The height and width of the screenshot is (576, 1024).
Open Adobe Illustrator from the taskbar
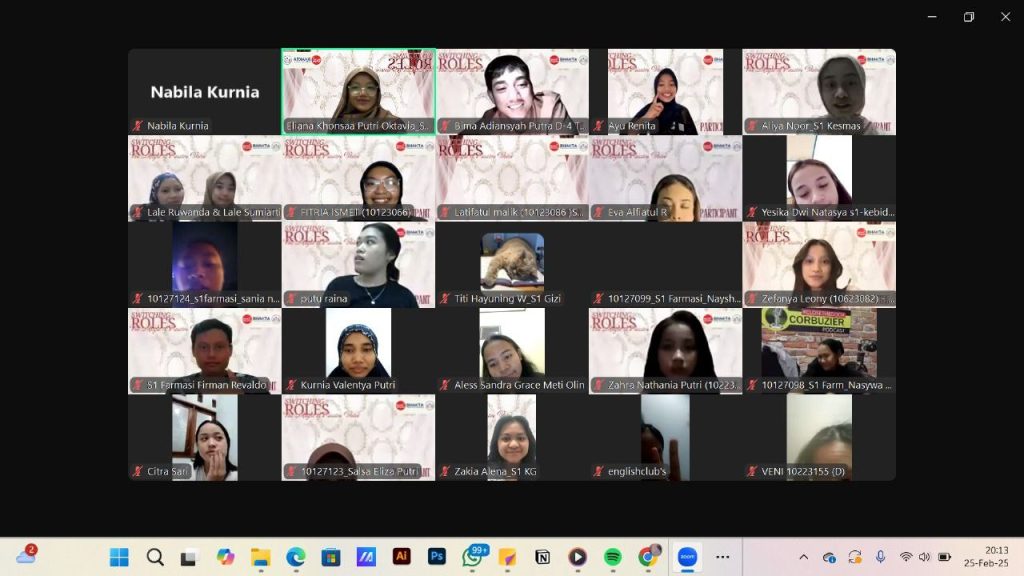[402, 557]
